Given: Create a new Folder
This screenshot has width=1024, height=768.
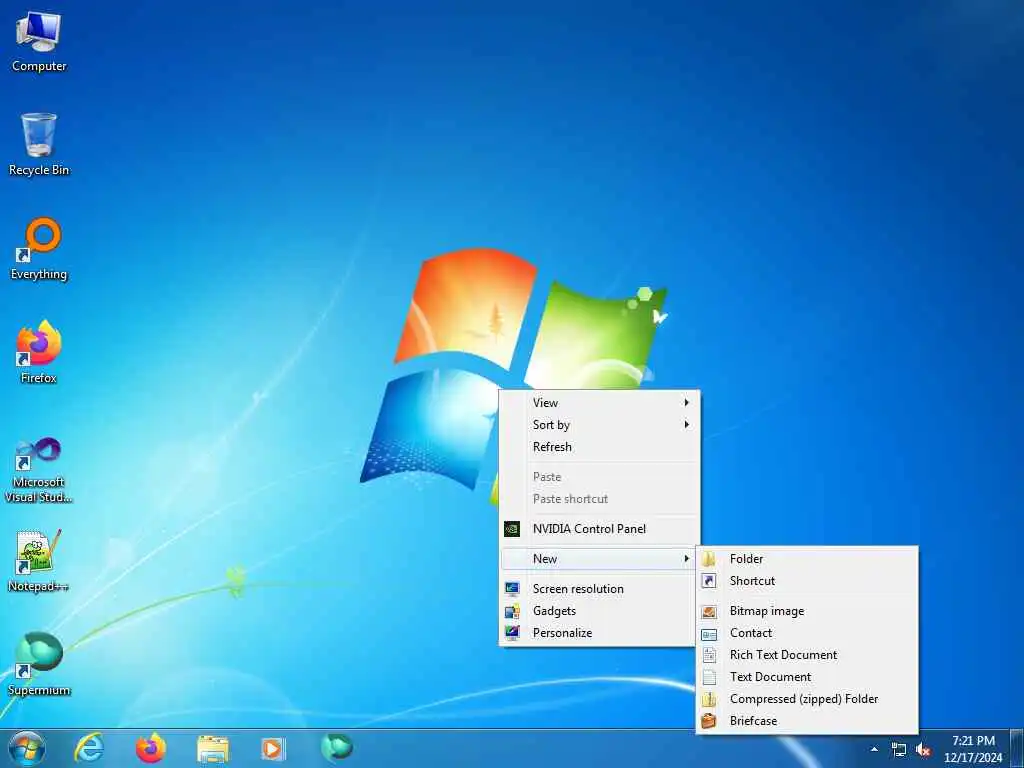Looking at the screenshot, I should 807,558.
